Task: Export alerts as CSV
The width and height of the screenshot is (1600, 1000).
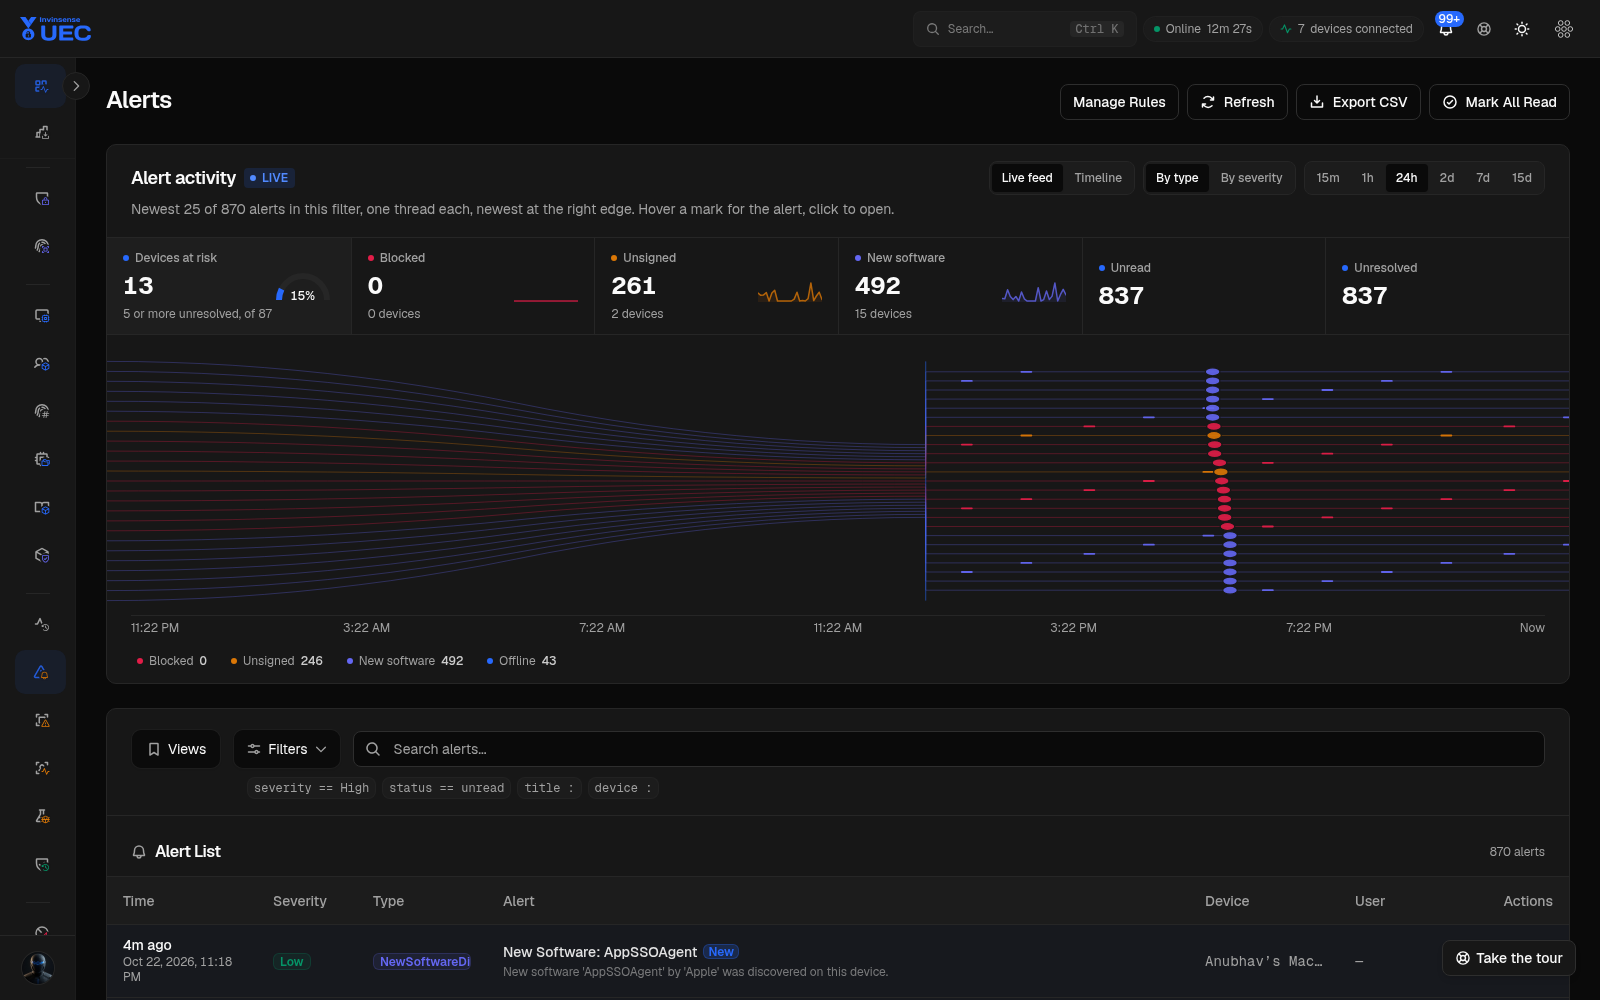Action: click(1358, 102)
